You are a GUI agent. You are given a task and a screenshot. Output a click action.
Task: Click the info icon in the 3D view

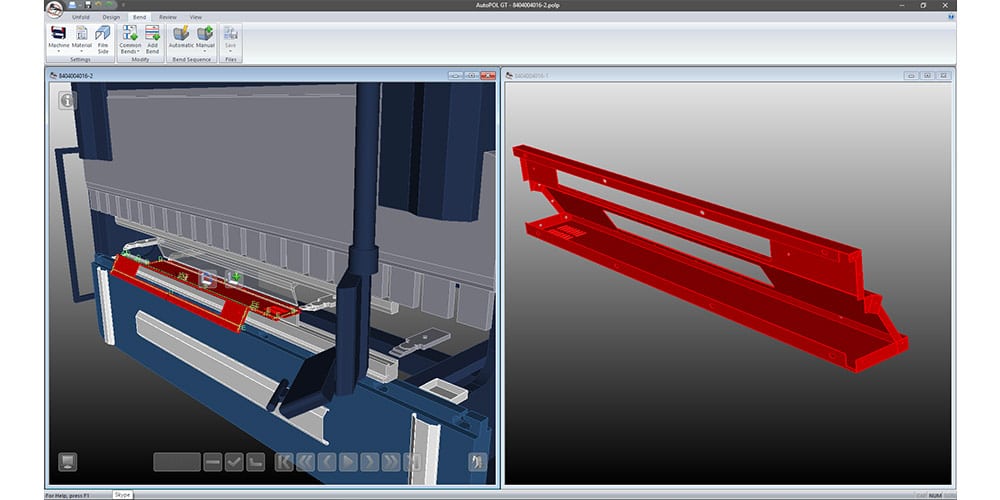pos(67,101)
